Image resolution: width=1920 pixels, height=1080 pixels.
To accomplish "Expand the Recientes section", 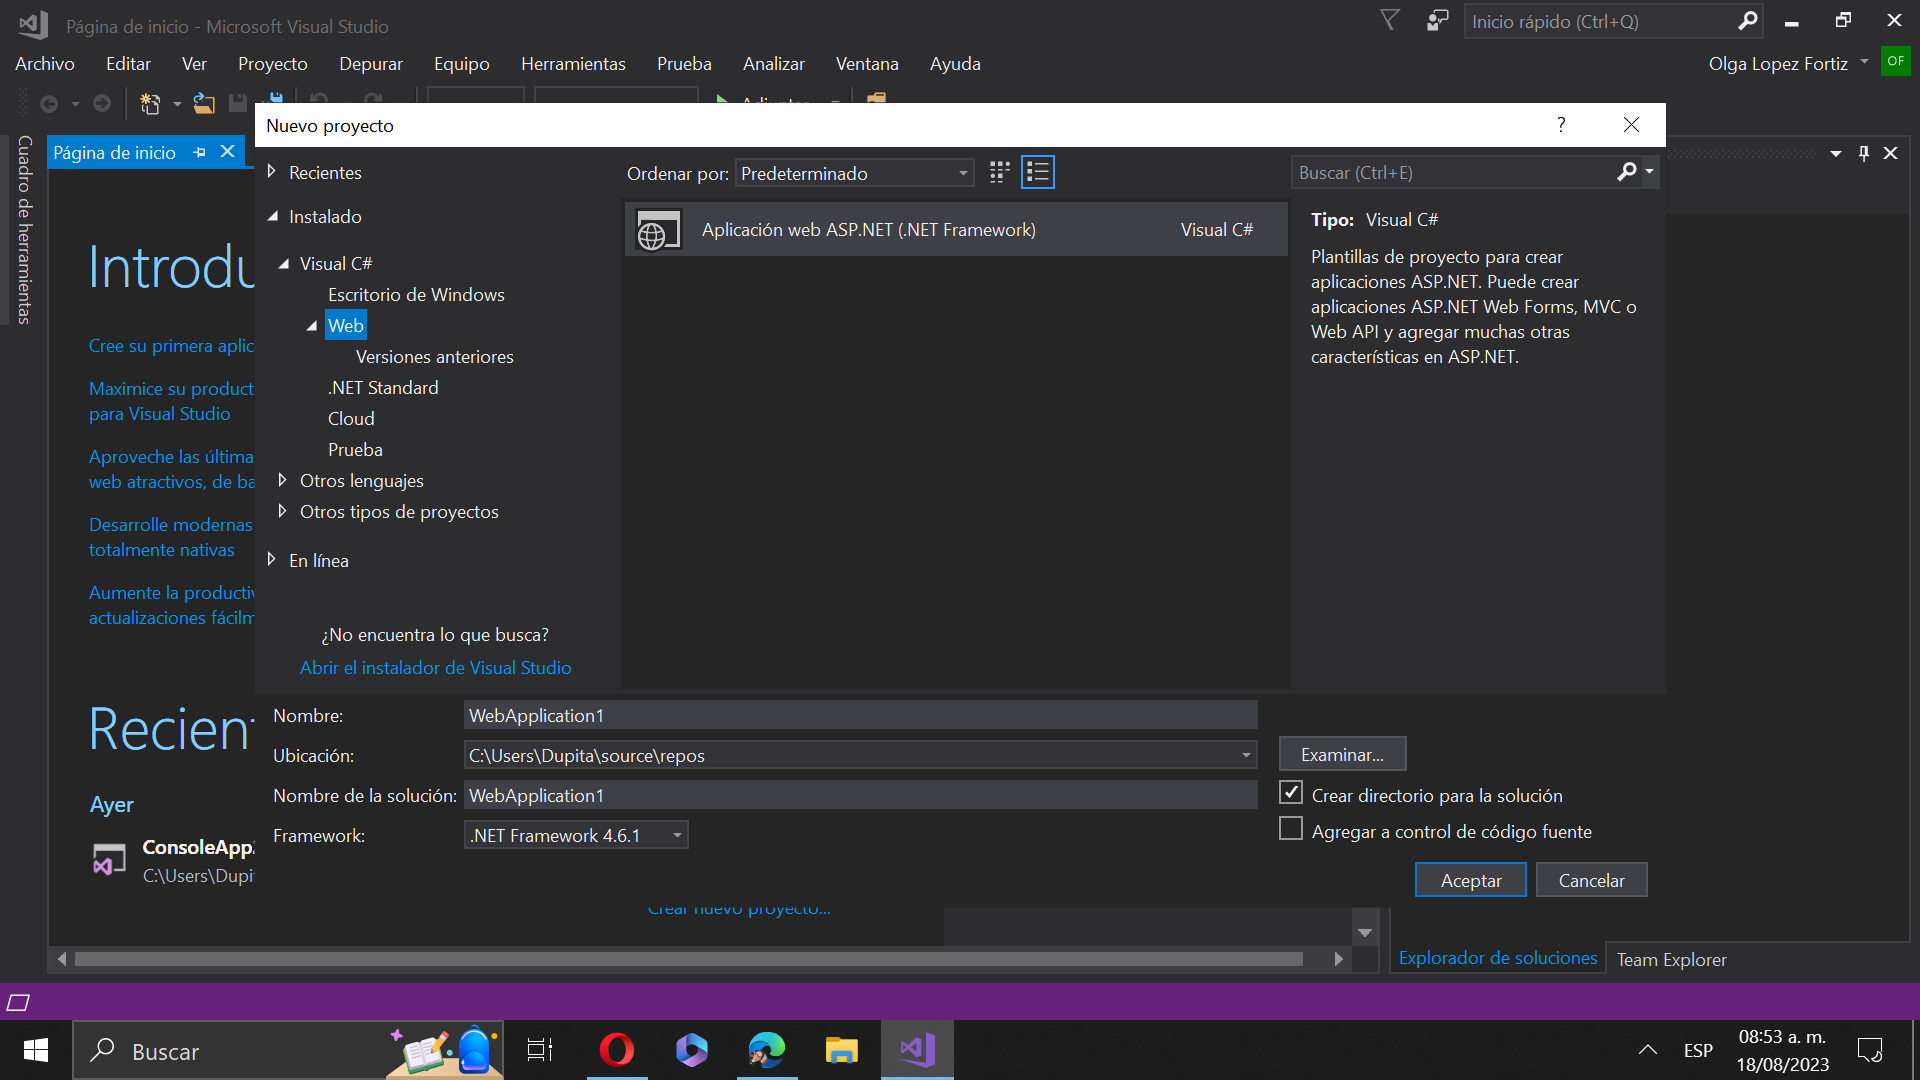I will 271,172.
